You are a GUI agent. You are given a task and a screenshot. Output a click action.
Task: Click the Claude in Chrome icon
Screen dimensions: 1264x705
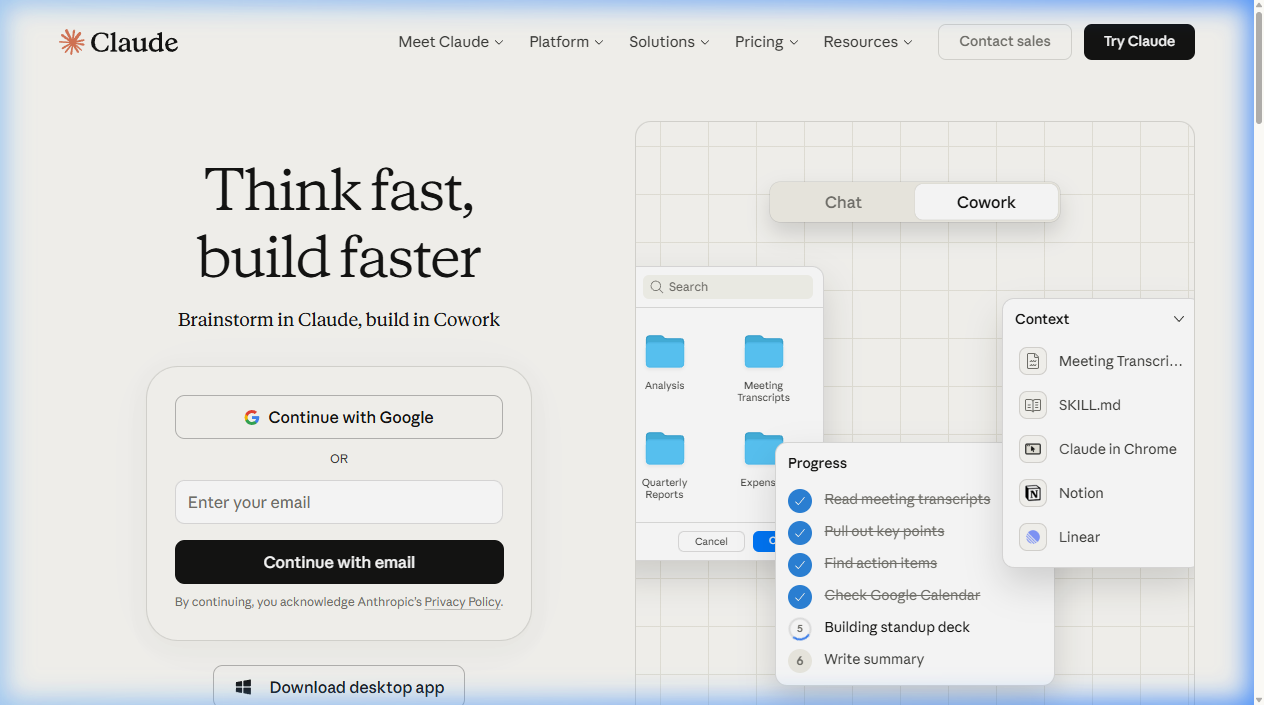(x=1033, y=449)
